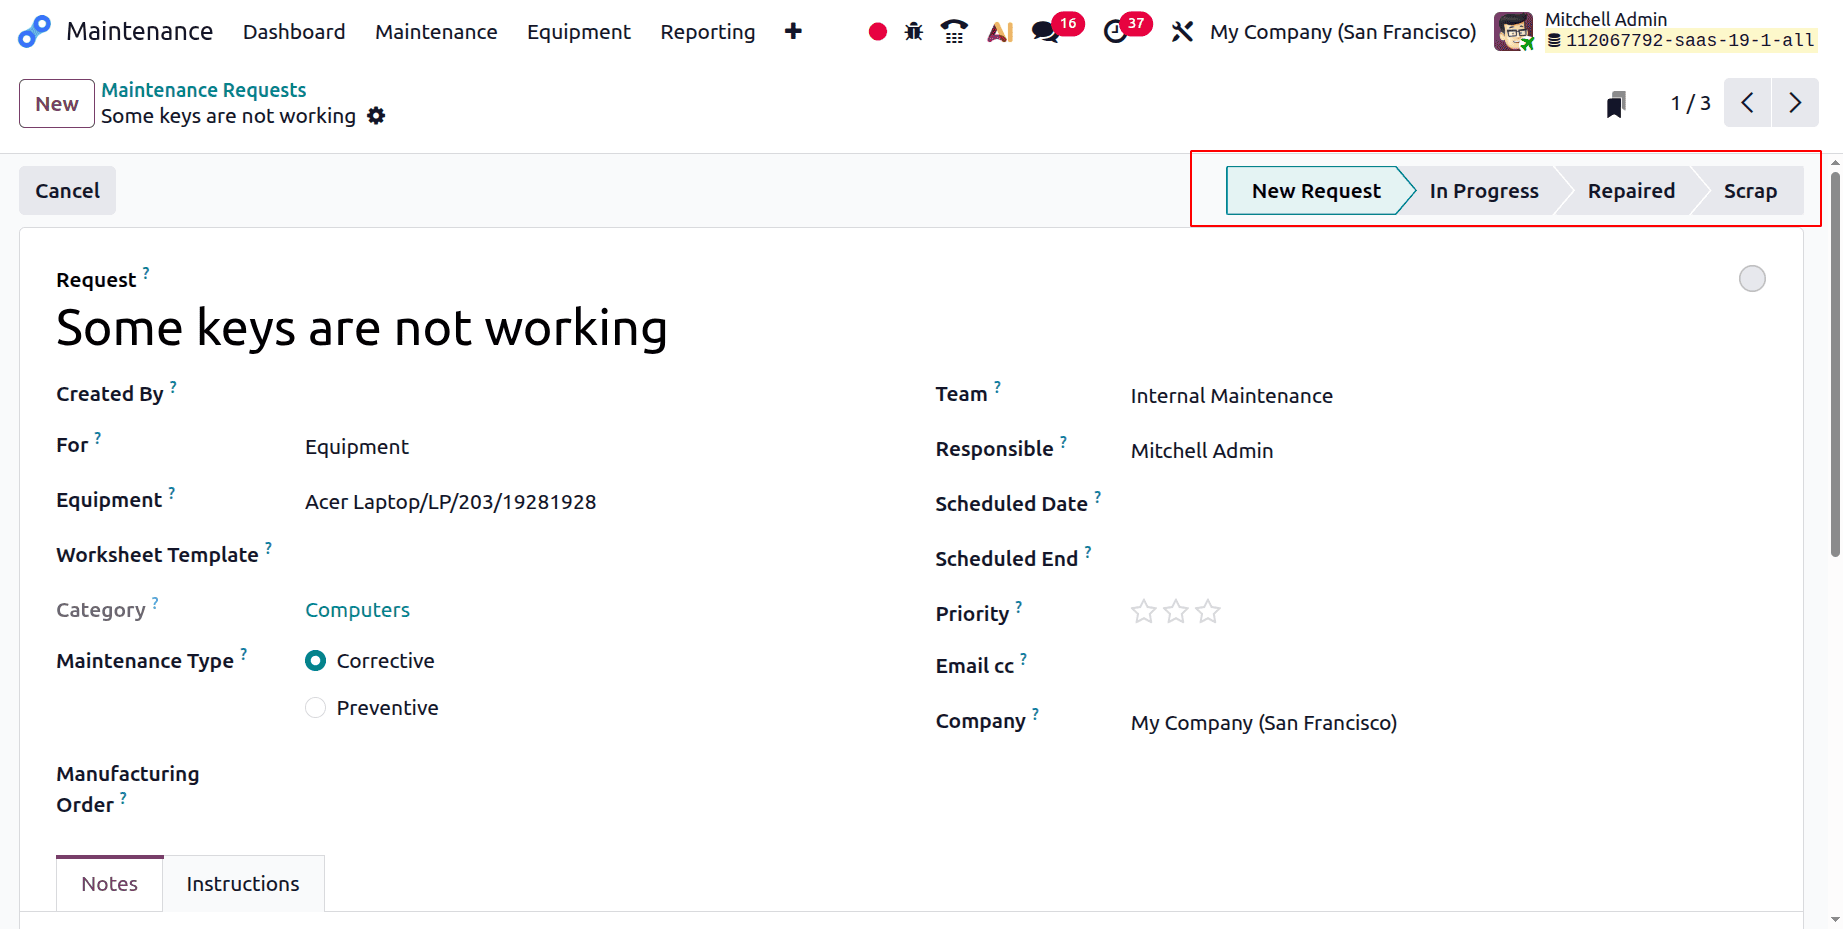The height and width of the screenshot is (929, 1843).
Task: Click help tooltip beside Team label
Action: tap(997, 386)
